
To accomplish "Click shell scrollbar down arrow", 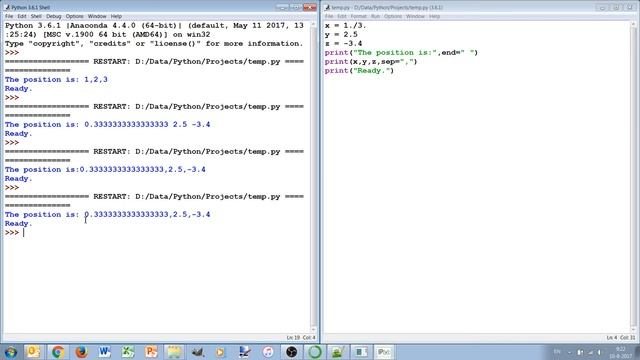I will 313,329.
